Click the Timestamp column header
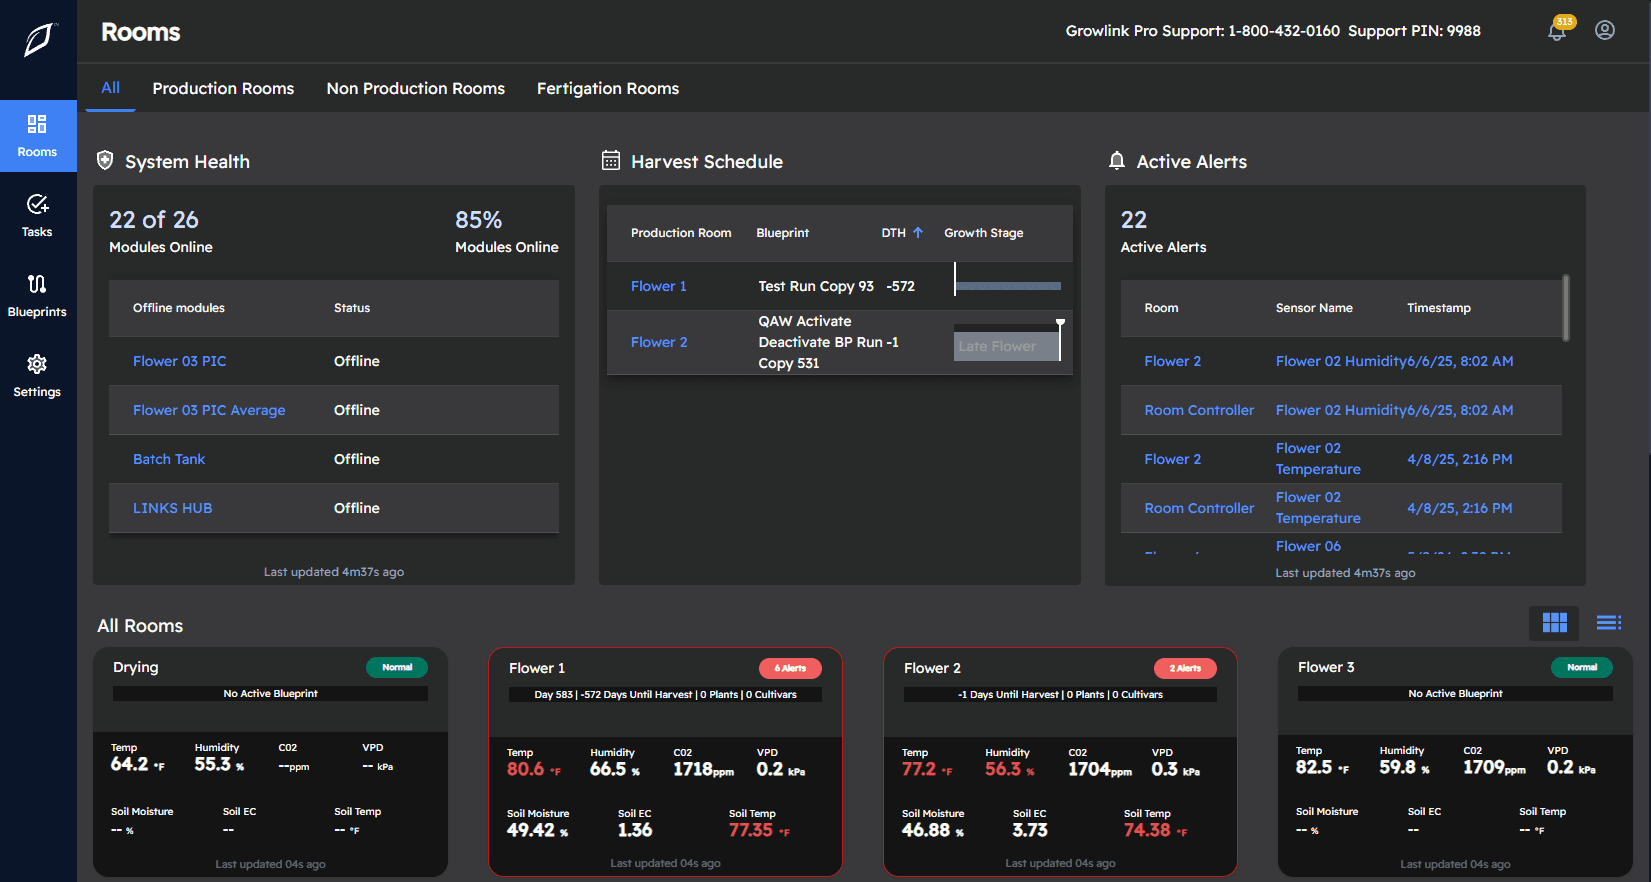 coord(1439,308)
